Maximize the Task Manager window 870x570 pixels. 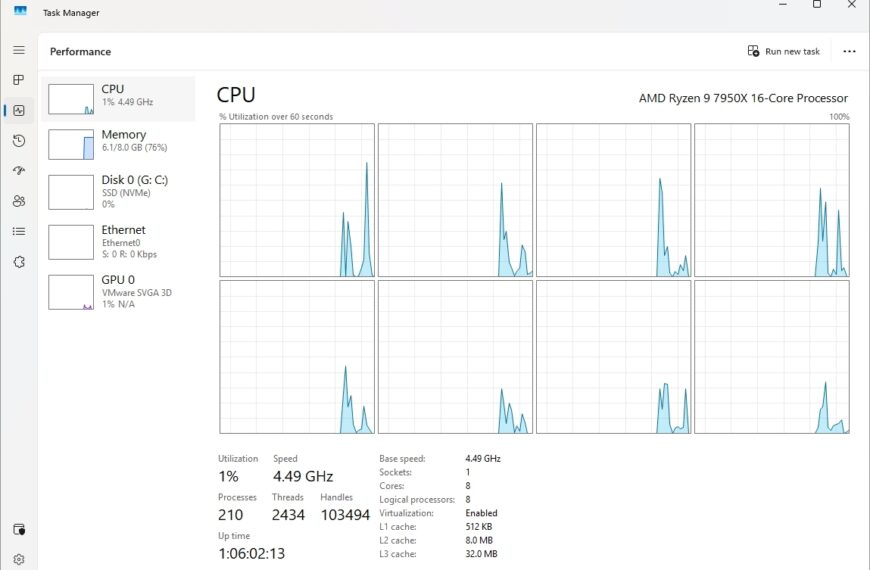click(x=817, y=4)
